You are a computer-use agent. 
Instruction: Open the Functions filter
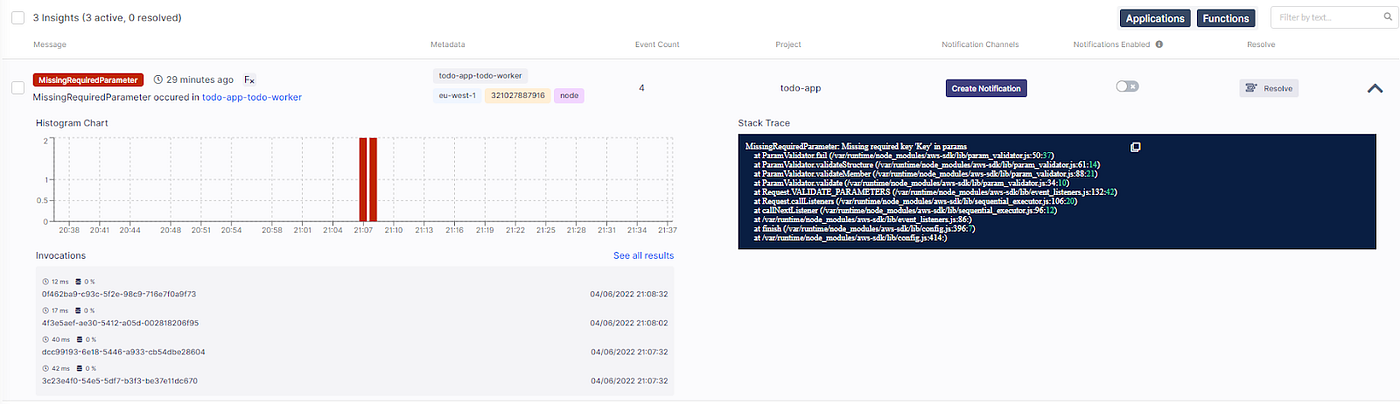click(1226, 18)
